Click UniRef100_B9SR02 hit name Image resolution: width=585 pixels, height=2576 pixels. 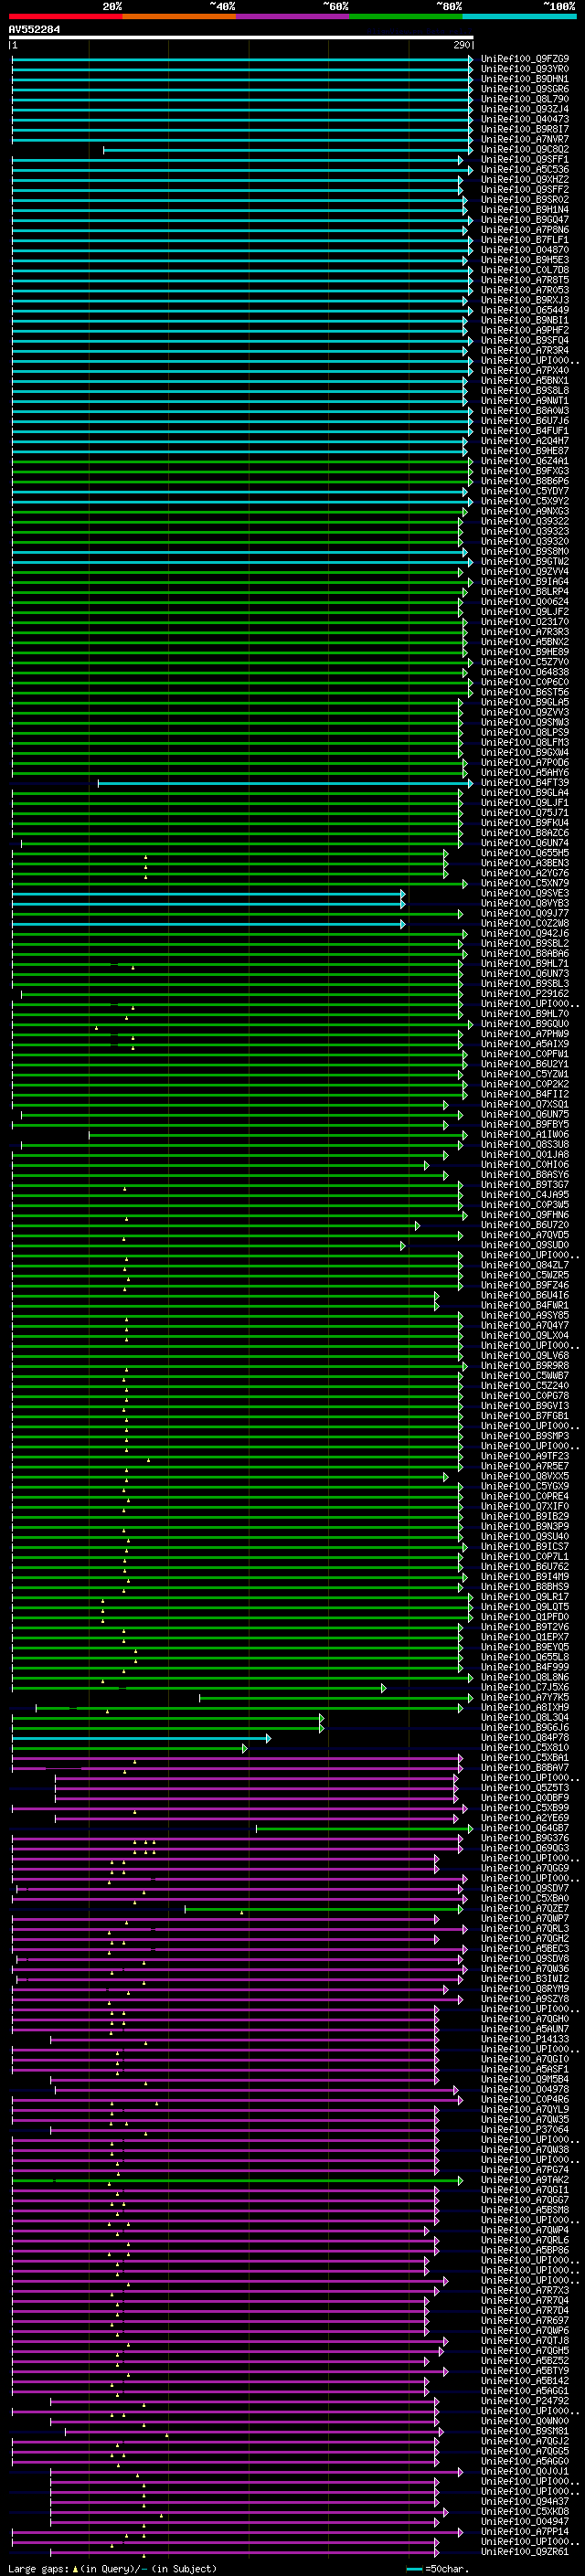[525, 199]
